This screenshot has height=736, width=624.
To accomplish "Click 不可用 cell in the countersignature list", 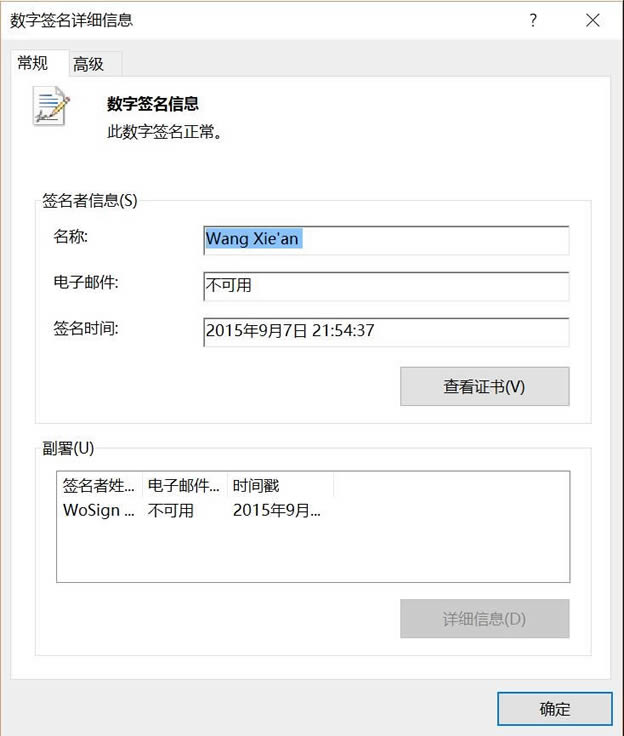I will coord(171,510).
